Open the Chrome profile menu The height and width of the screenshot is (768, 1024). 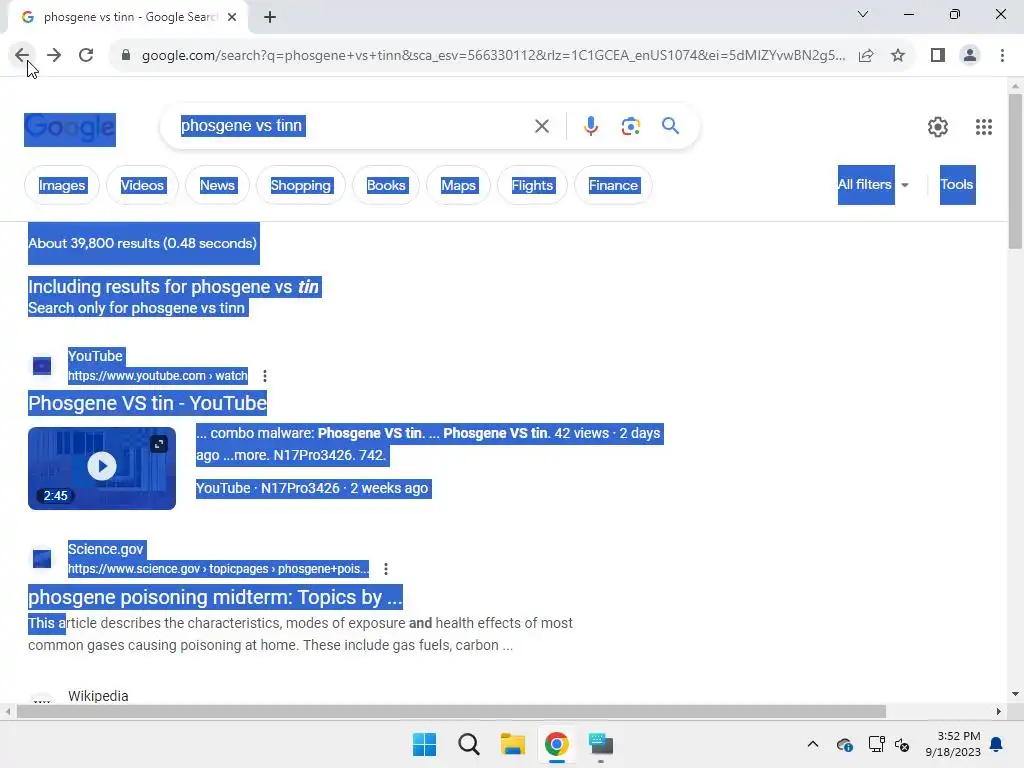click(x=970, y=56)
